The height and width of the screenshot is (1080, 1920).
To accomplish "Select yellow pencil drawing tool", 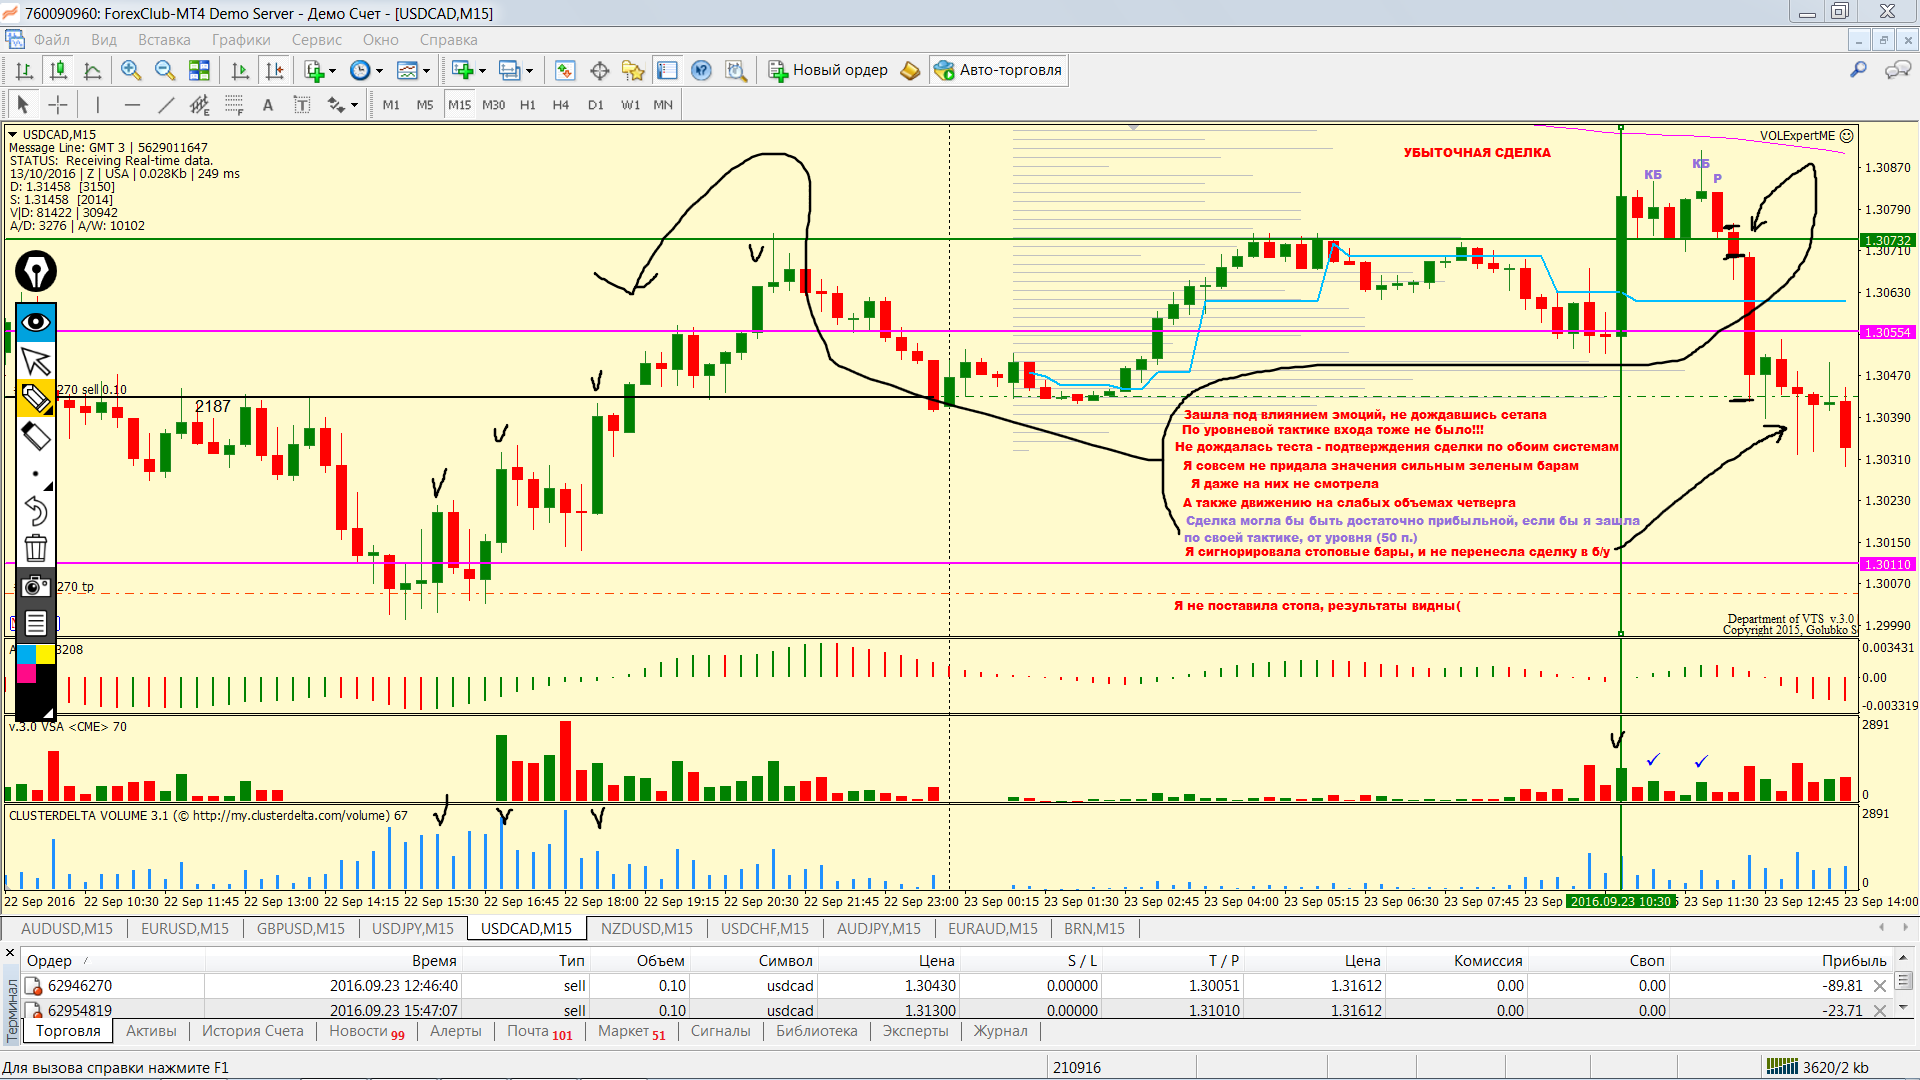I will (x=36, y=398).
